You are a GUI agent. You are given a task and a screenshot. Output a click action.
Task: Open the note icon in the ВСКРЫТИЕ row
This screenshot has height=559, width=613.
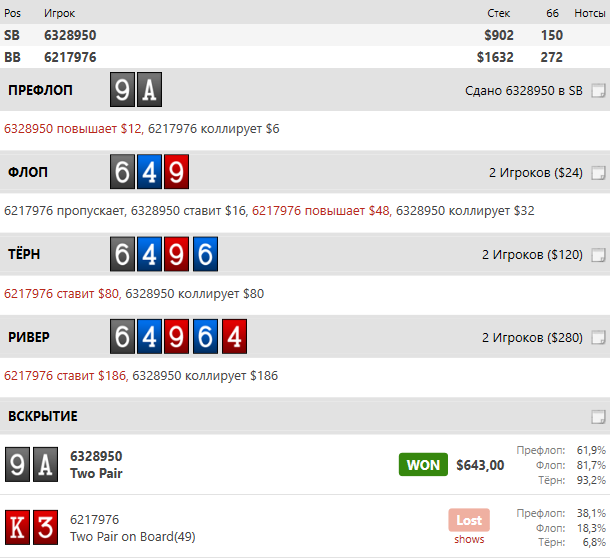point(598,417)
